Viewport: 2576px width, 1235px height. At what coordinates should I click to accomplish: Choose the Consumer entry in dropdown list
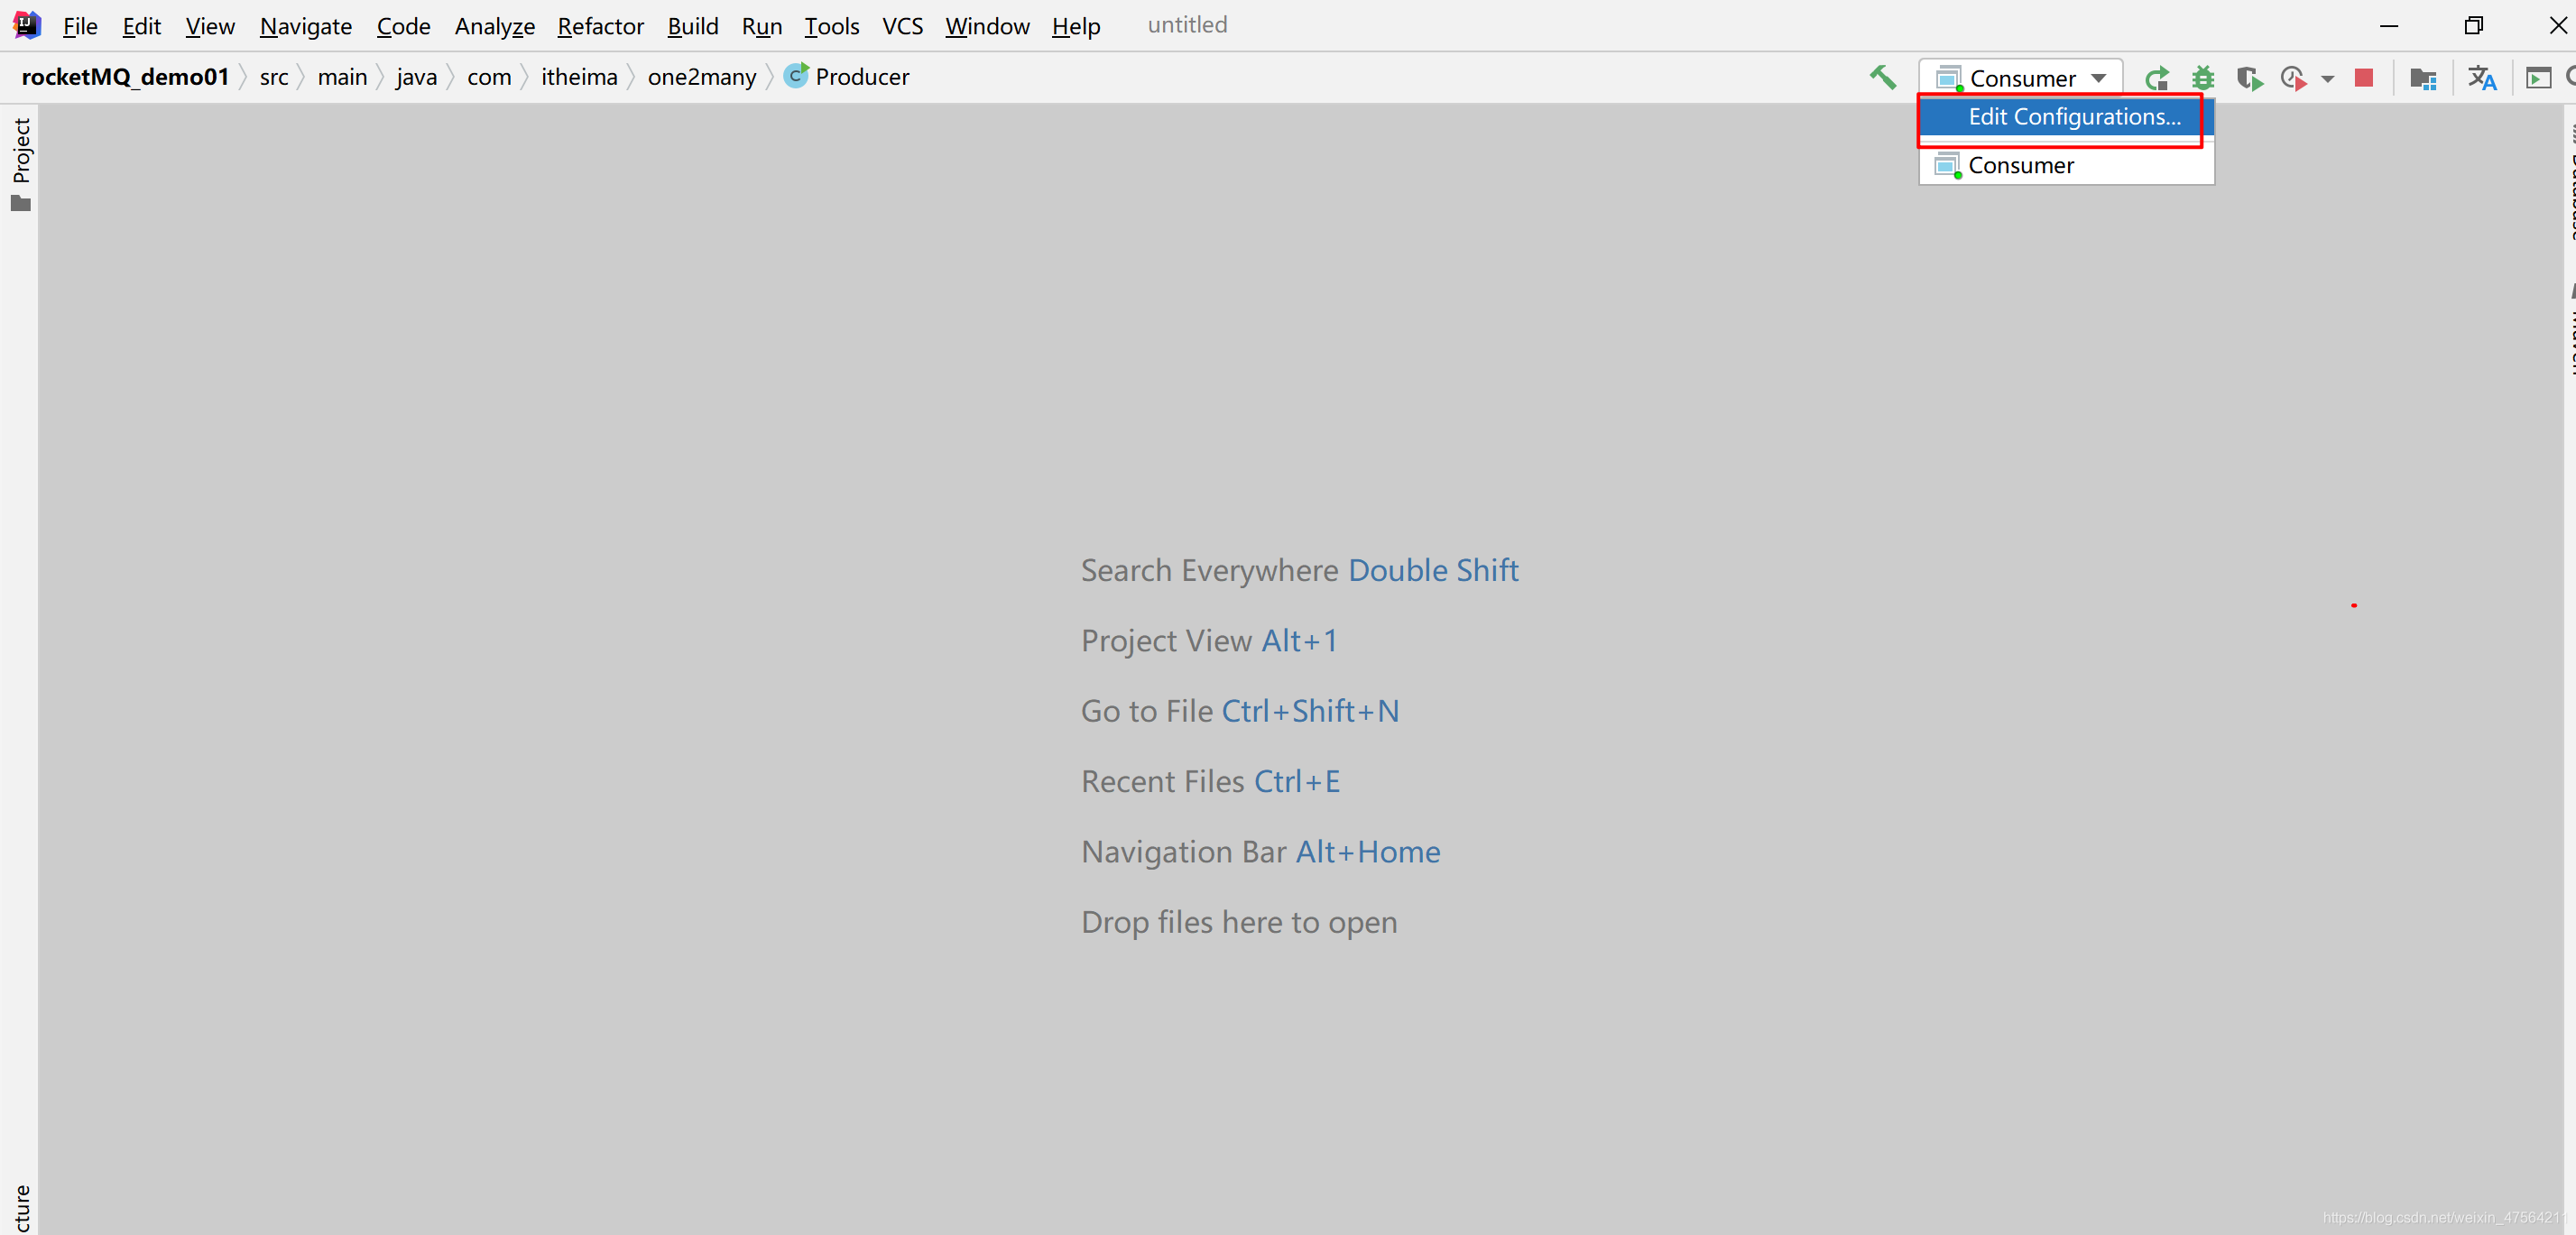tap(2020, 165)
